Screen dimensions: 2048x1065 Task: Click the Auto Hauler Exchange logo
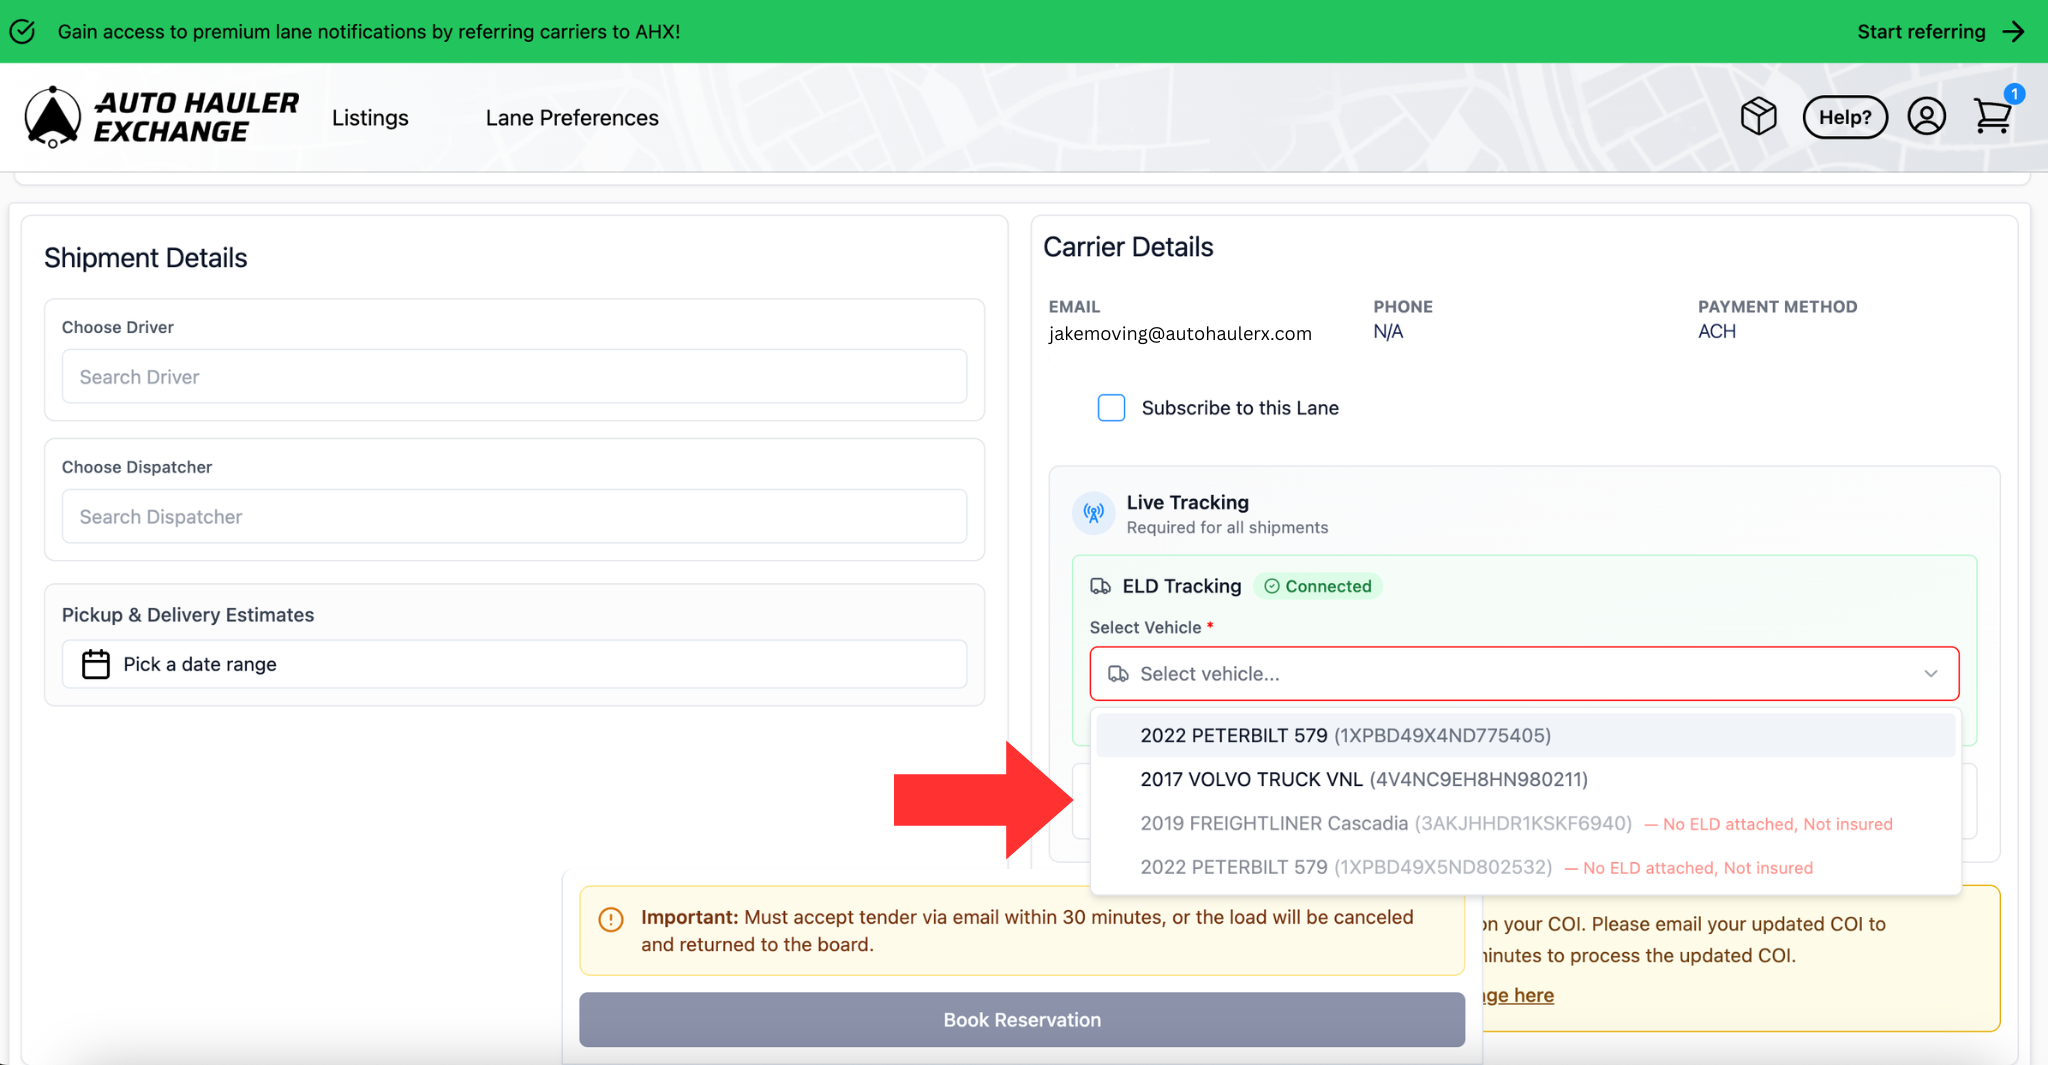(x=162, y=117)
